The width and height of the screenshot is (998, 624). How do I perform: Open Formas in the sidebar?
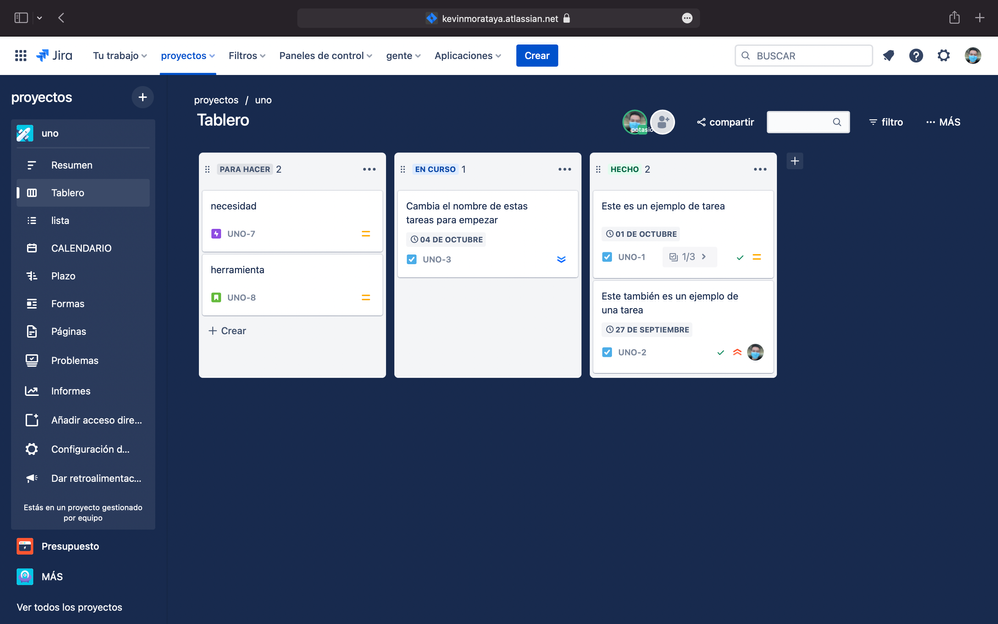(x=83, y=304)
